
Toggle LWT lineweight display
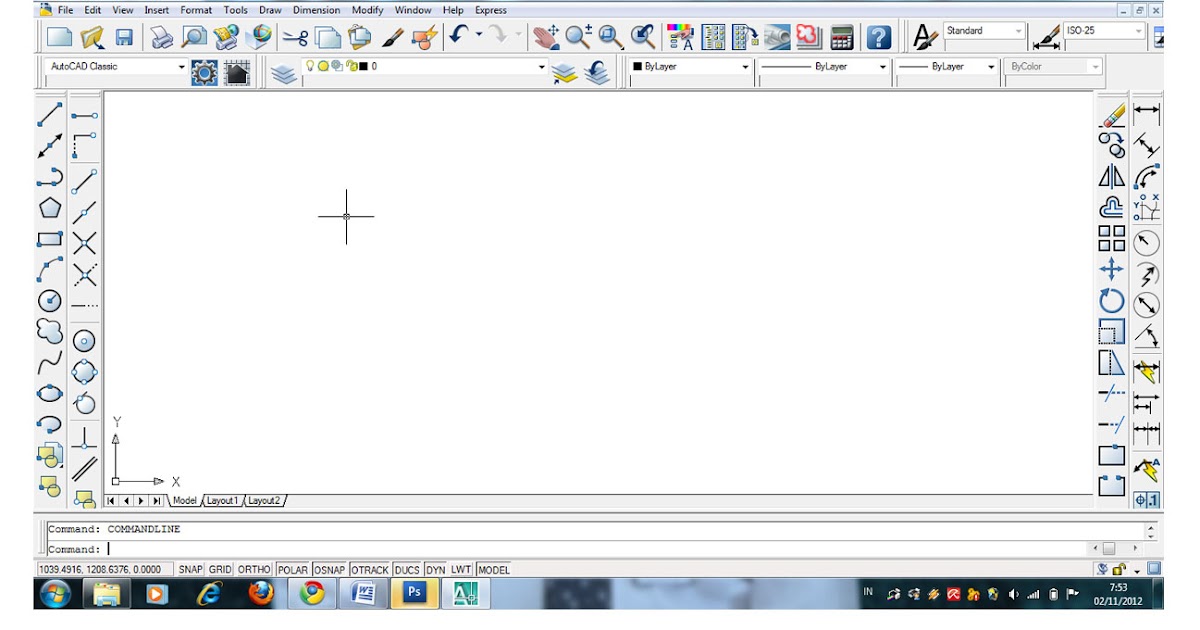[x=461, y=569]
